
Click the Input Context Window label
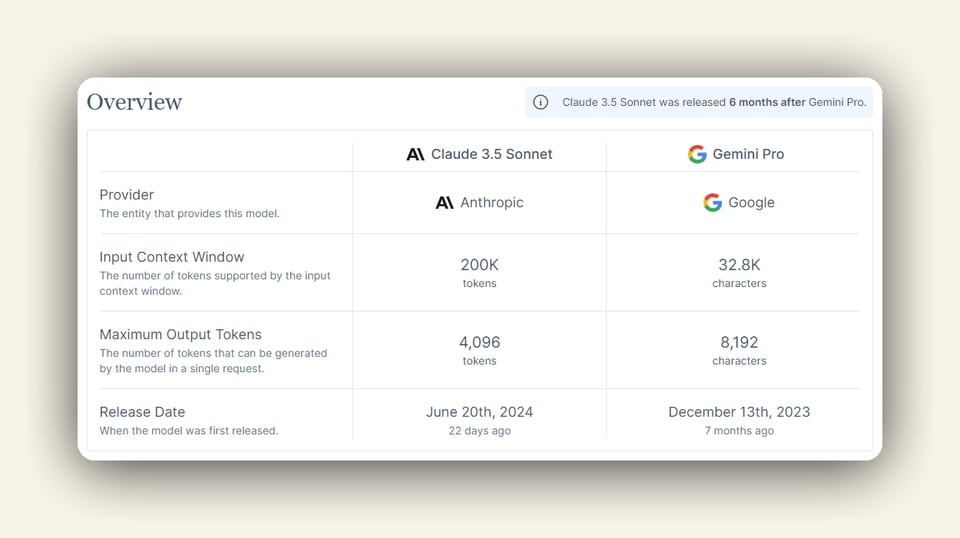[x=171, y=257]
